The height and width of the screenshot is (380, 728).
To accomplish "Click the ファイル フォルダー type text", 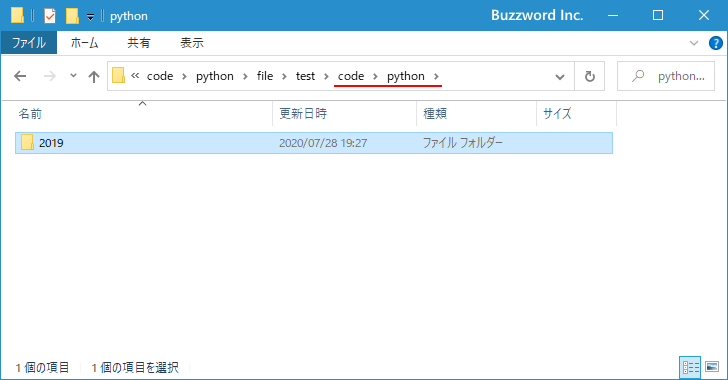I will pos(462,143).
